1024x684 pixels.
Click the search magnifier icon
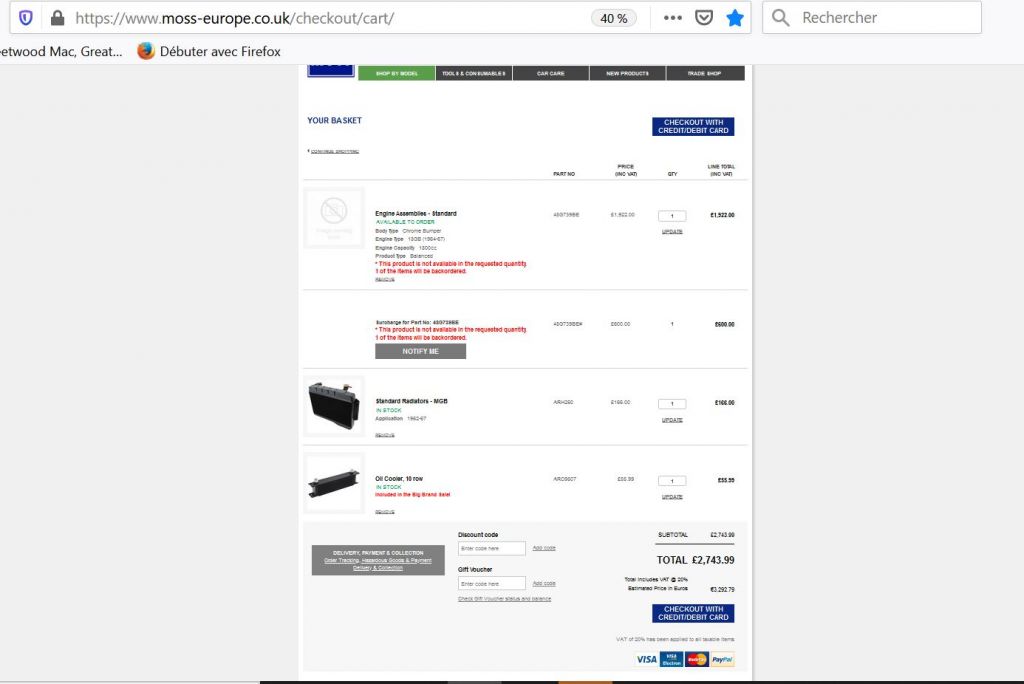[x=780, y=18]
